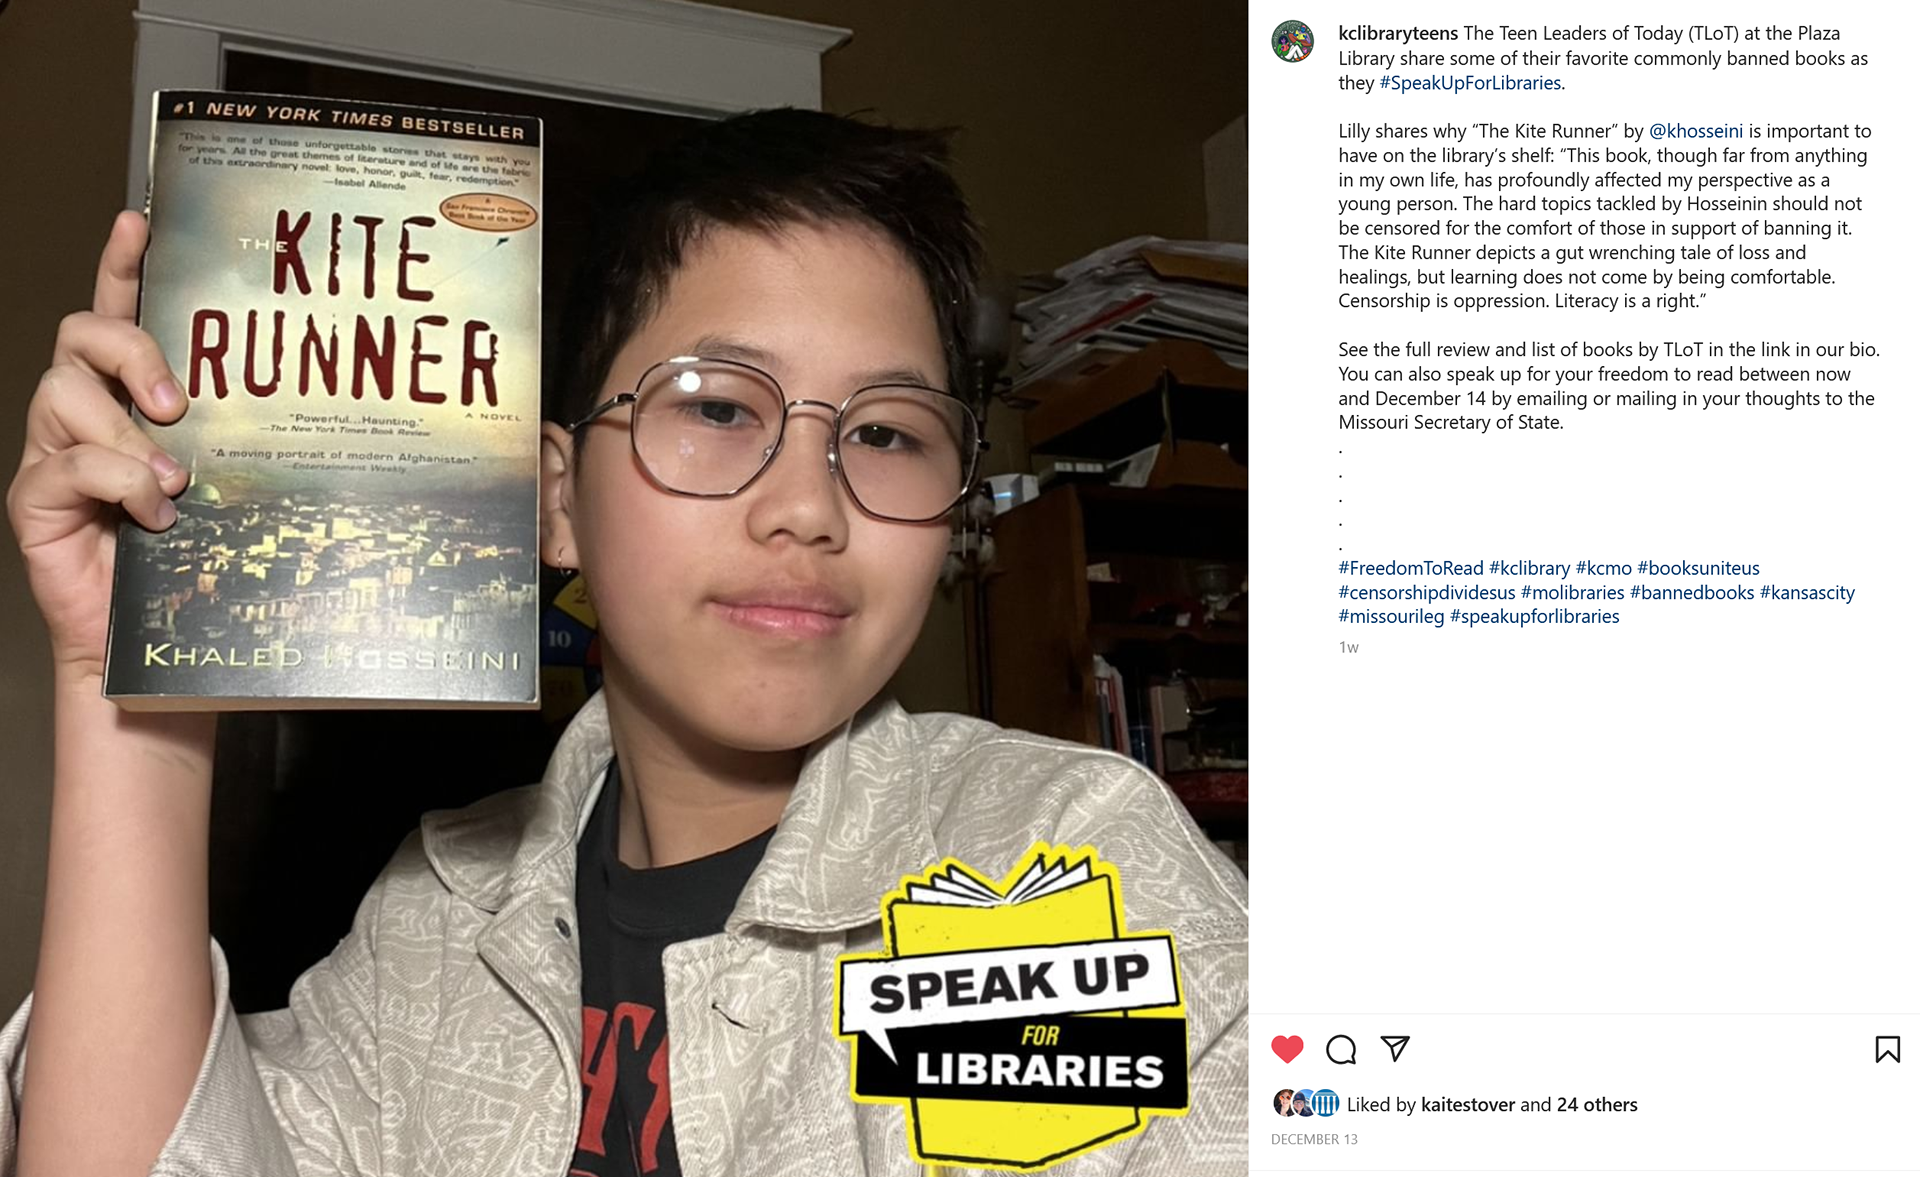Open the #FreedomToRead hashtag
Viewport: 1920px width, 1177px height.
(x=1411, y=568)
